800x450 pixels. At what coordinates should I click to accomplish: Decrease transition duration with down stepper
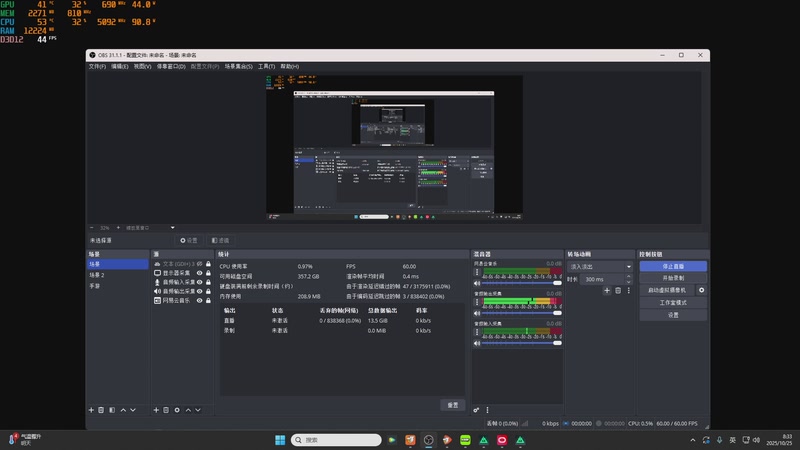click(629, 282)
